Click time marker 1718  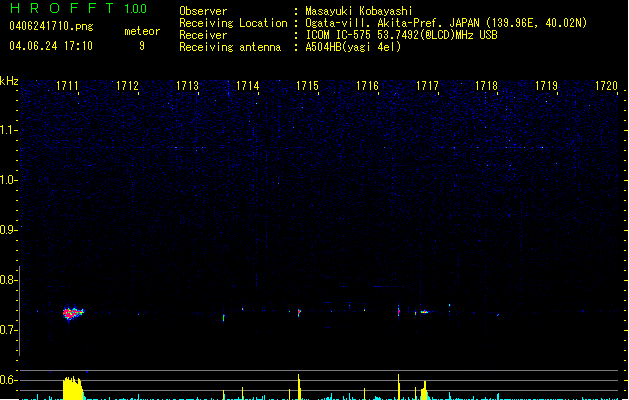(487, 86)
